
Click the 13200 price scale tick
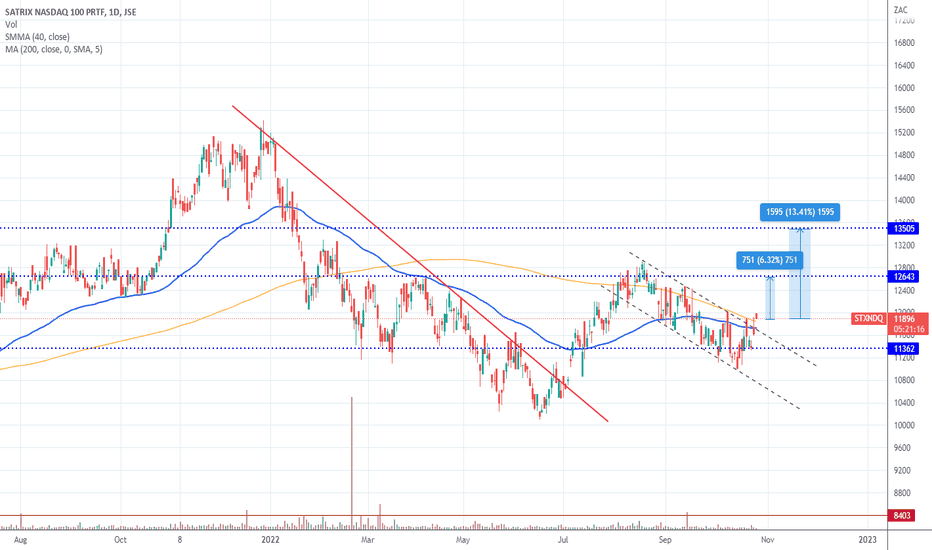point(904,246)
